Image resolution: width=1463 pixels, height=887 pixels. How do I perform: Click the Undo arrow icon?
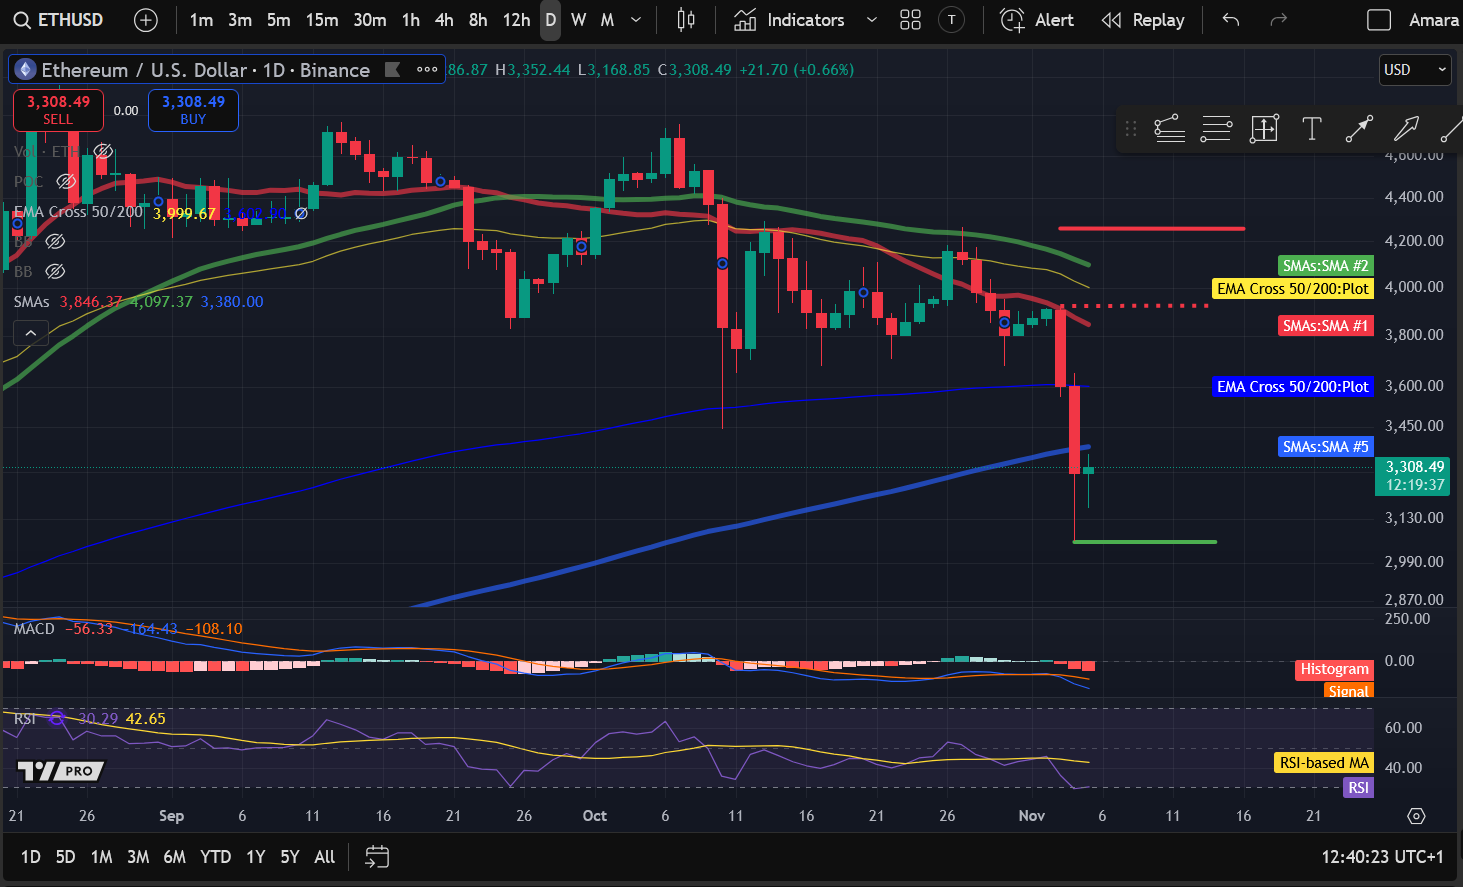tap(1229, 19)
